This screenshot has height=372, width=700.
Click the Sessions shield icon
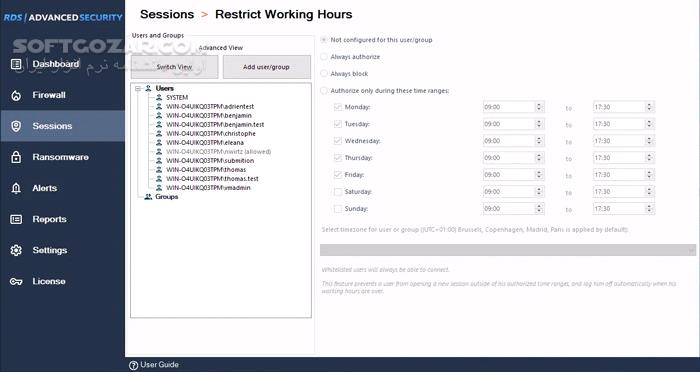[x=16, y=126]
